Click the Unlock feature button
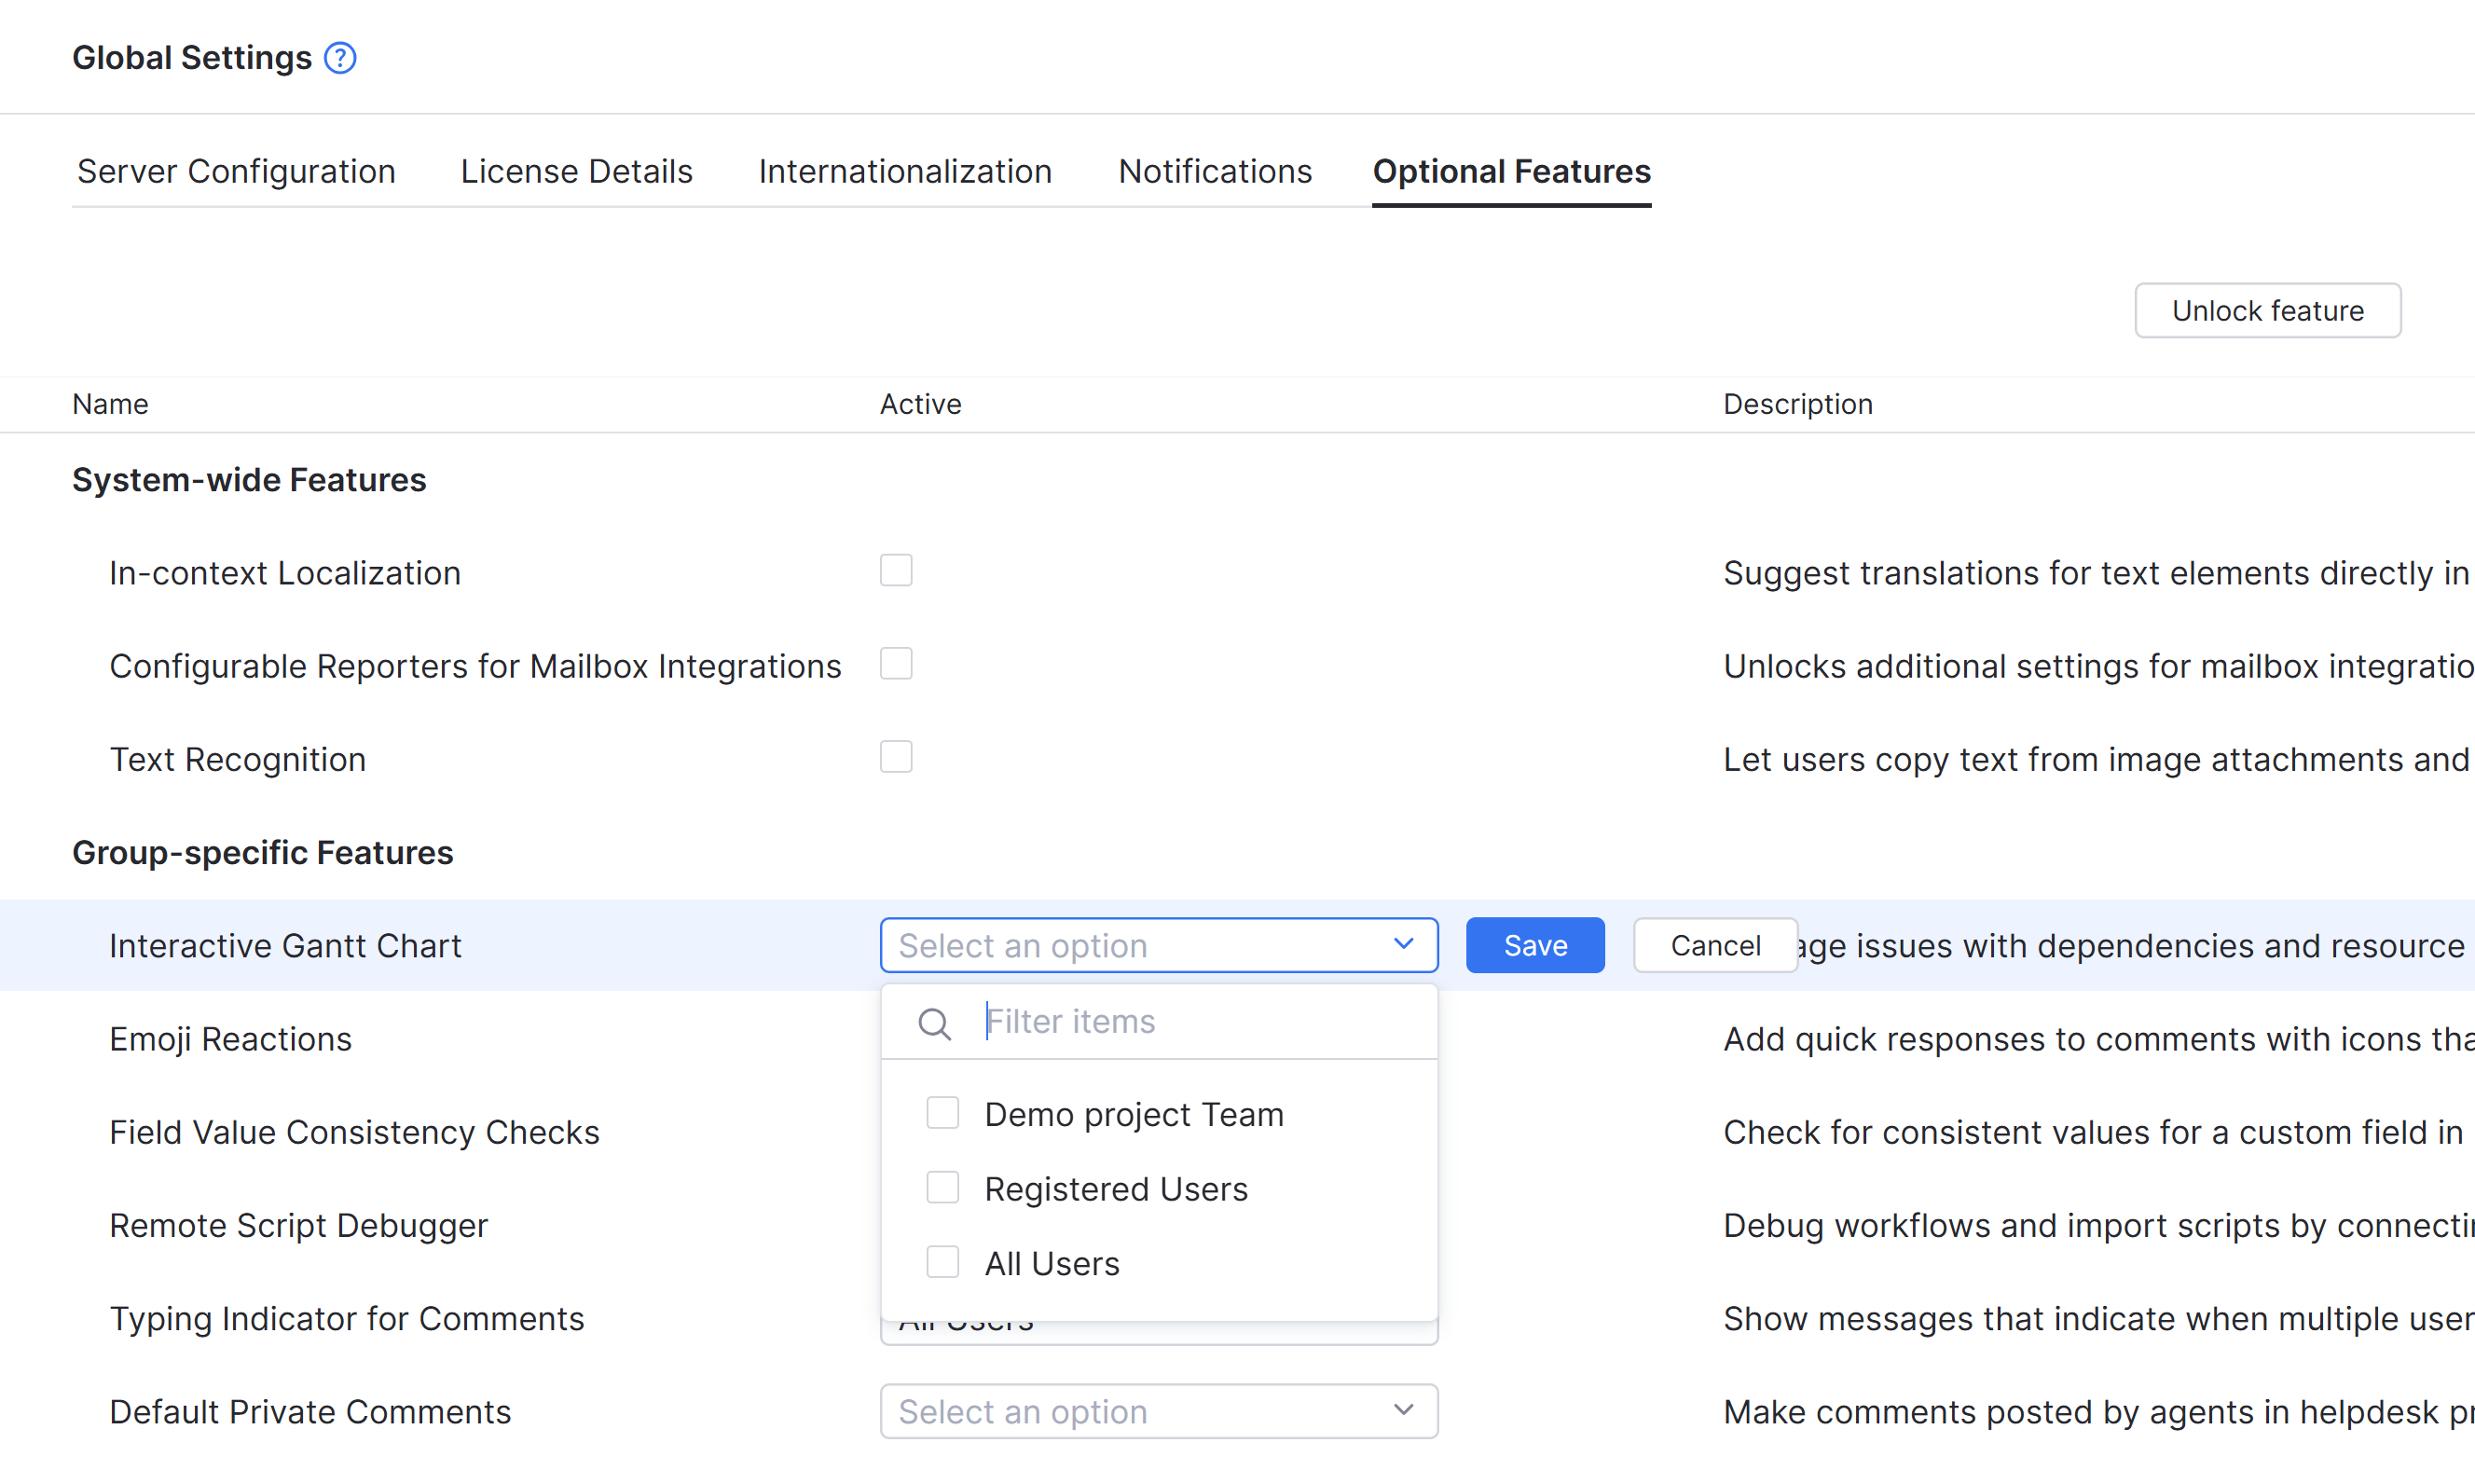 point(2267,310)
